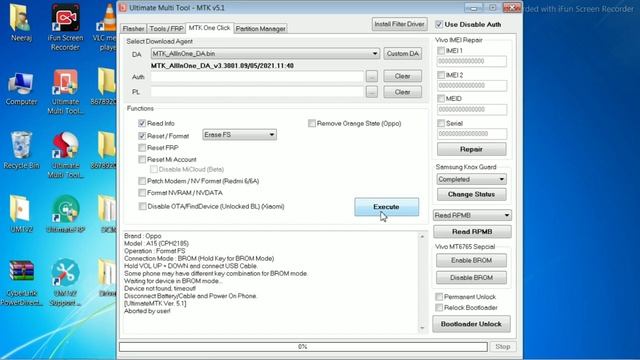The height and width of the screenshot is (360, 640).
Task: Enable Remove Orange State (Oppo) checkbox
Action: pyautogui.click(x=312, y=123)
